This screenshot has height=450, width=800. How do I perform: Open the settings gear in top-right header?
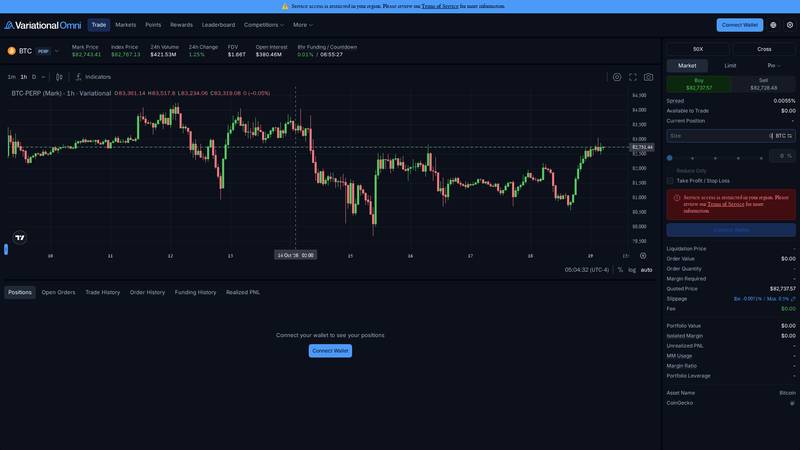coord(790,25)
